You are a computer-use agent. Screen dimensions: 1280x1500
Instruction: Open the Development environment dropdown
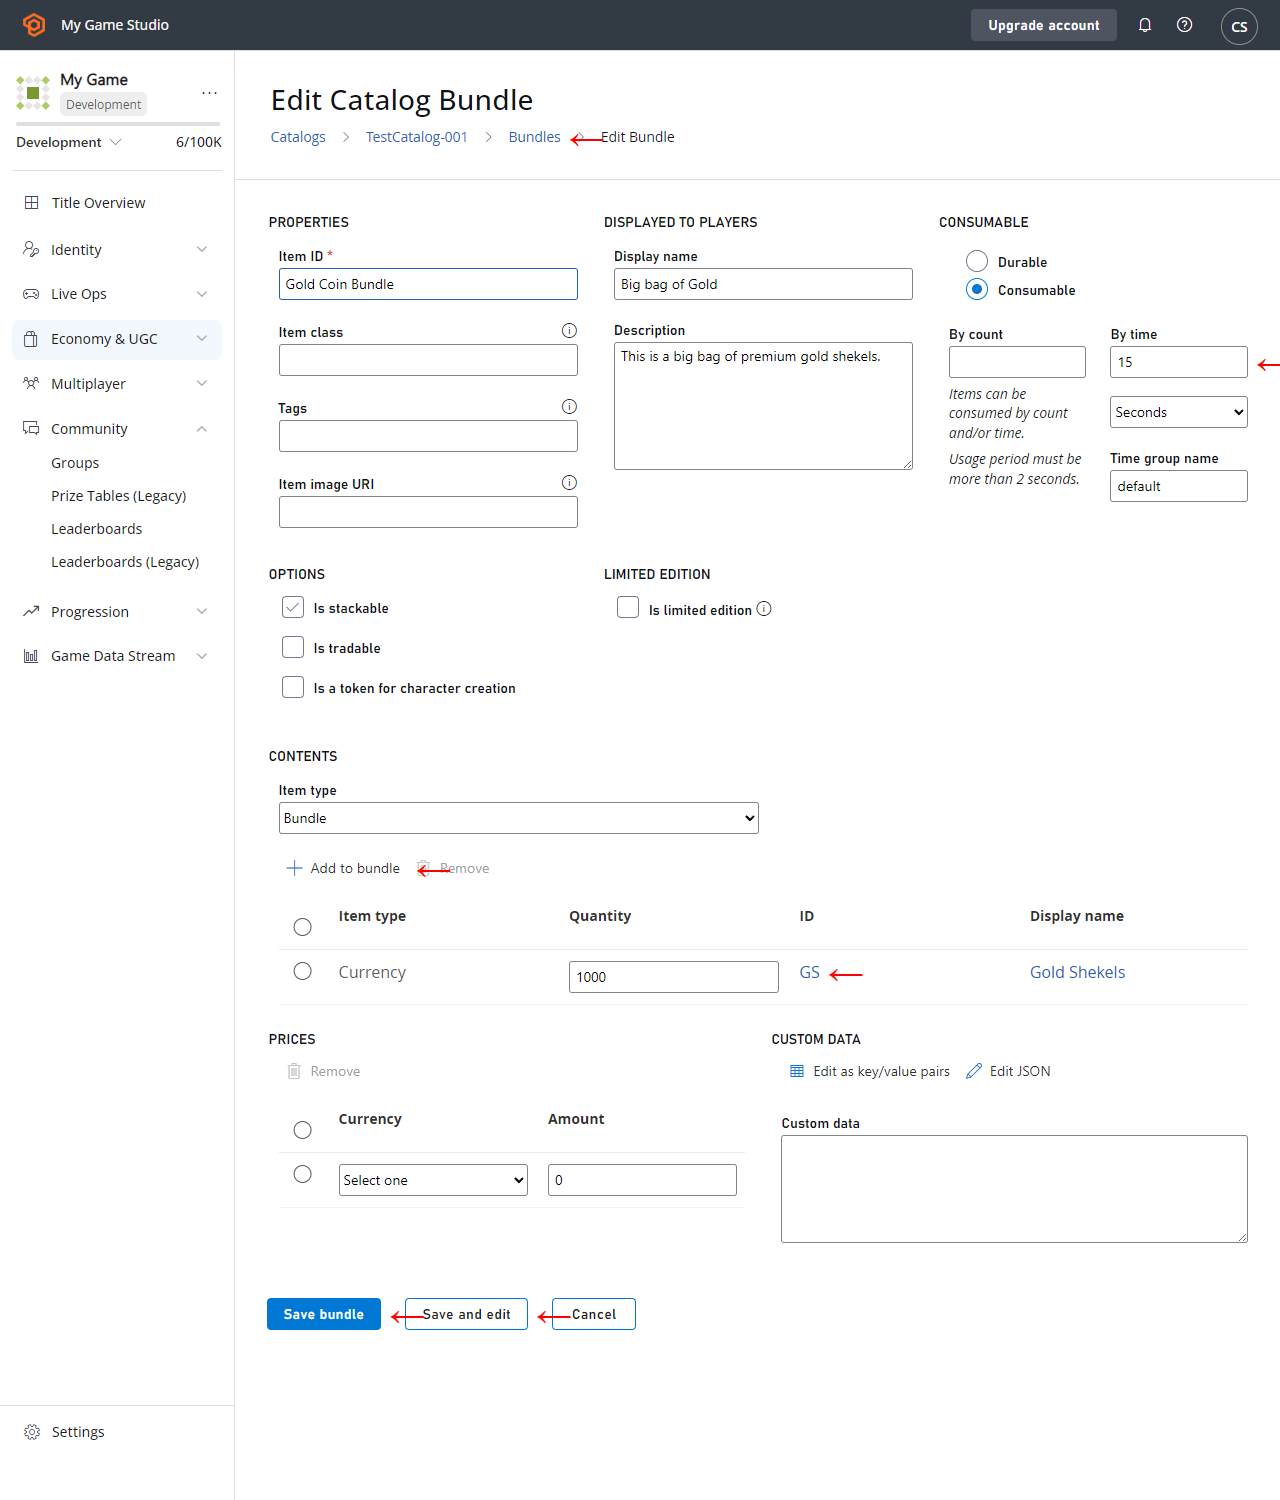pyautogui.click(x=69, y=142)
